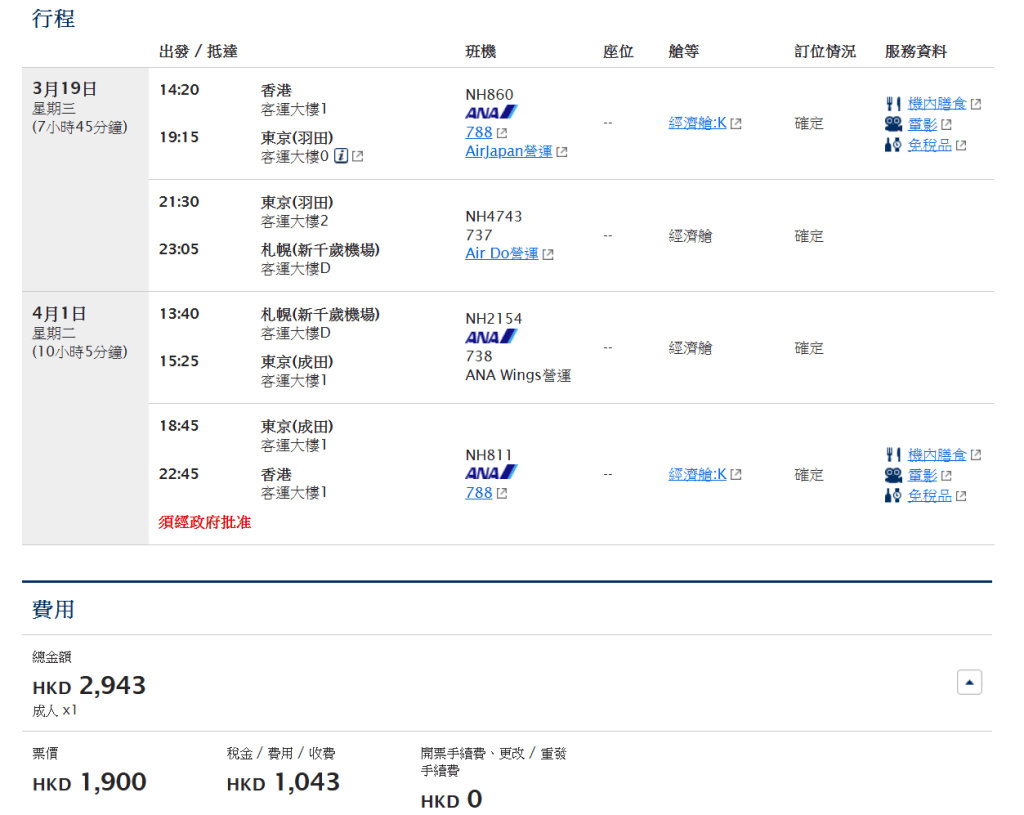Open 經濟艙:K fare class link for NH860
The image size is (1024, 815).
click(697, 123)
